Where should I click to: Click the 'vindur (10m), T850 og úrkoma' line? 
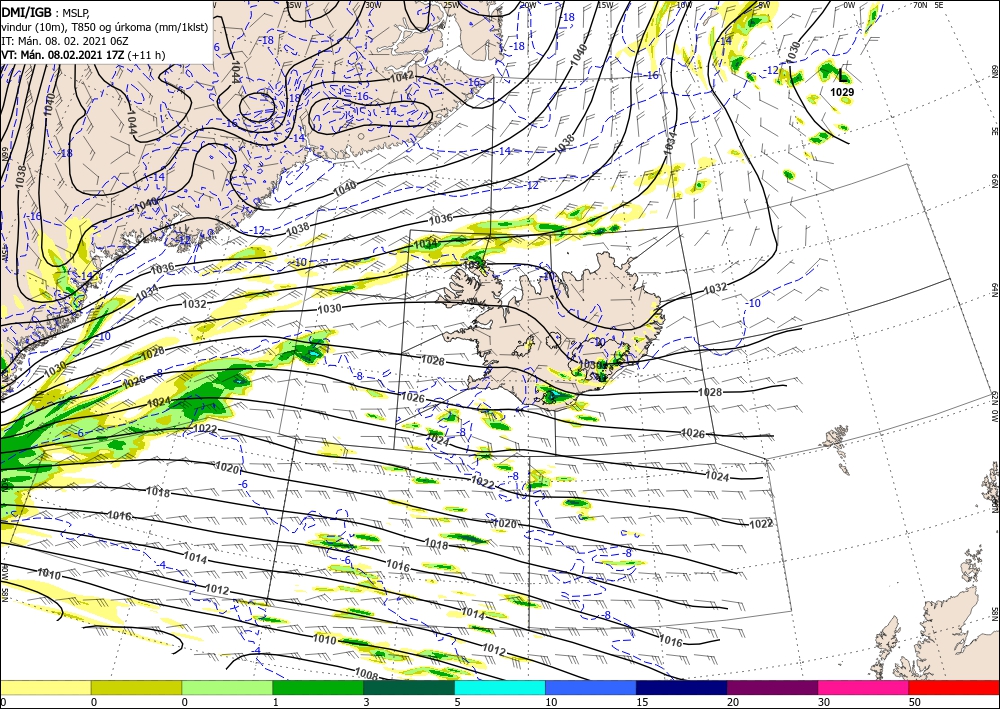pos(104,26)
